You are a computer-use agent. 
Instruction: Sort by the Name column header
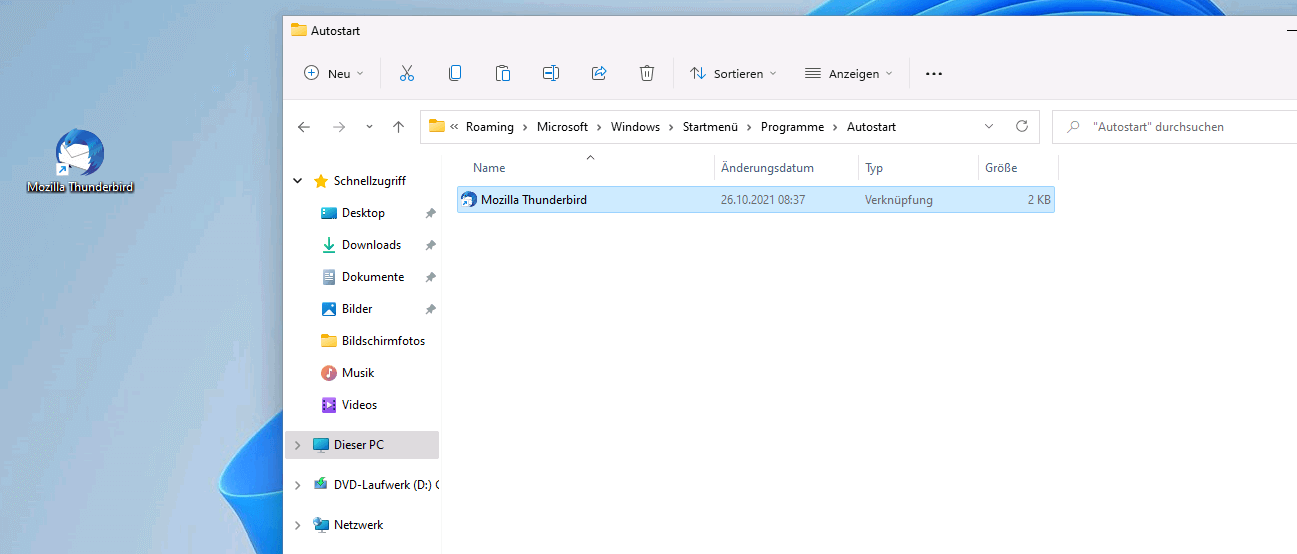point(590,168)
